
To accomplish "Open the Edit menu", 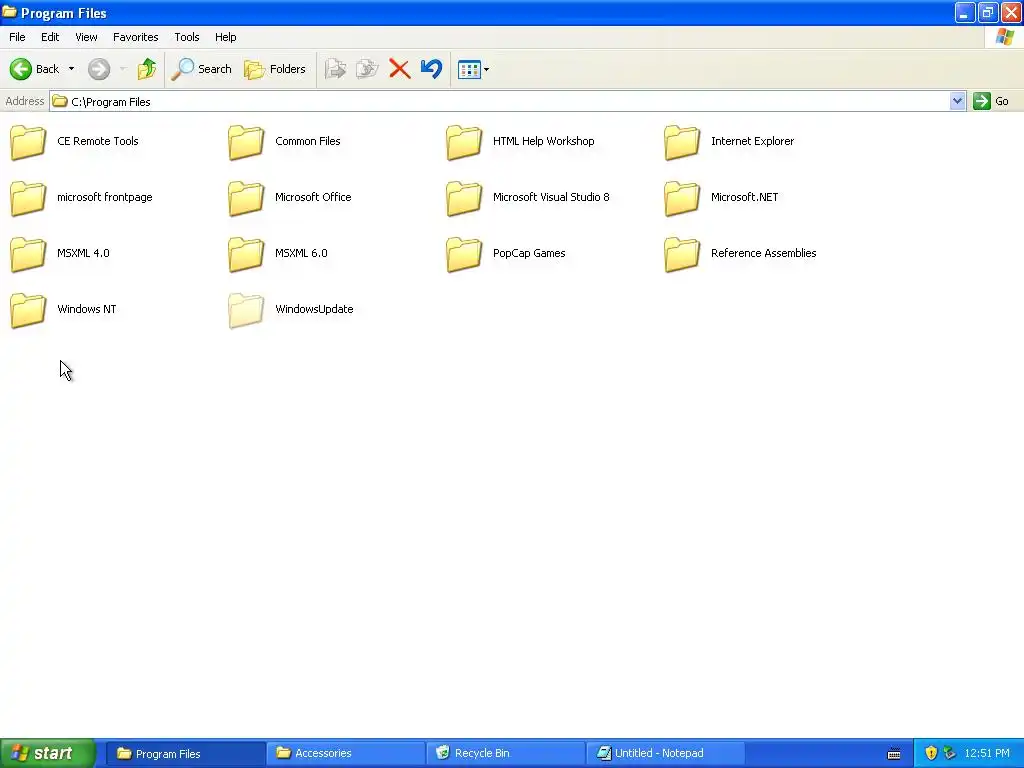I will coord(50,37).
